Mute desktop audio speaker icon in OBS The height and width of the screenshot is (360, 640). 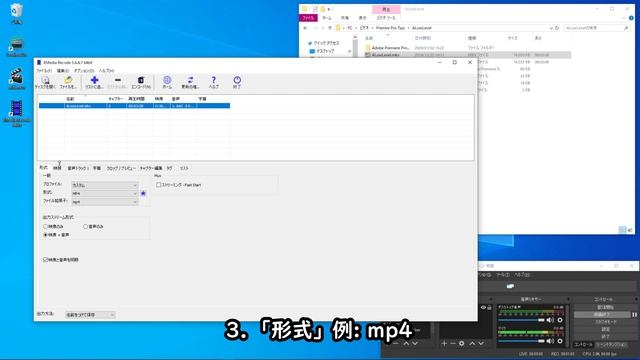(x=550, y=320)
